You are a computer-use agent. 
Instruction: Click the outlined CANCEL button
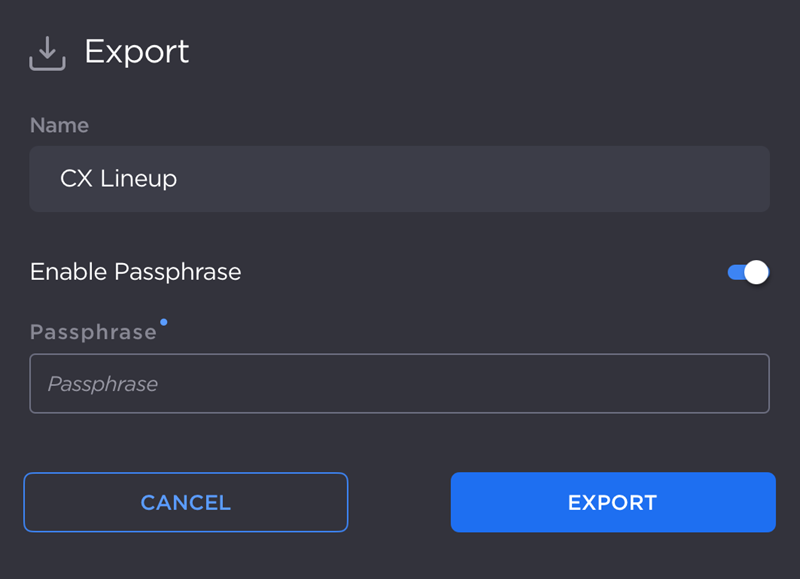pos(185,502)
